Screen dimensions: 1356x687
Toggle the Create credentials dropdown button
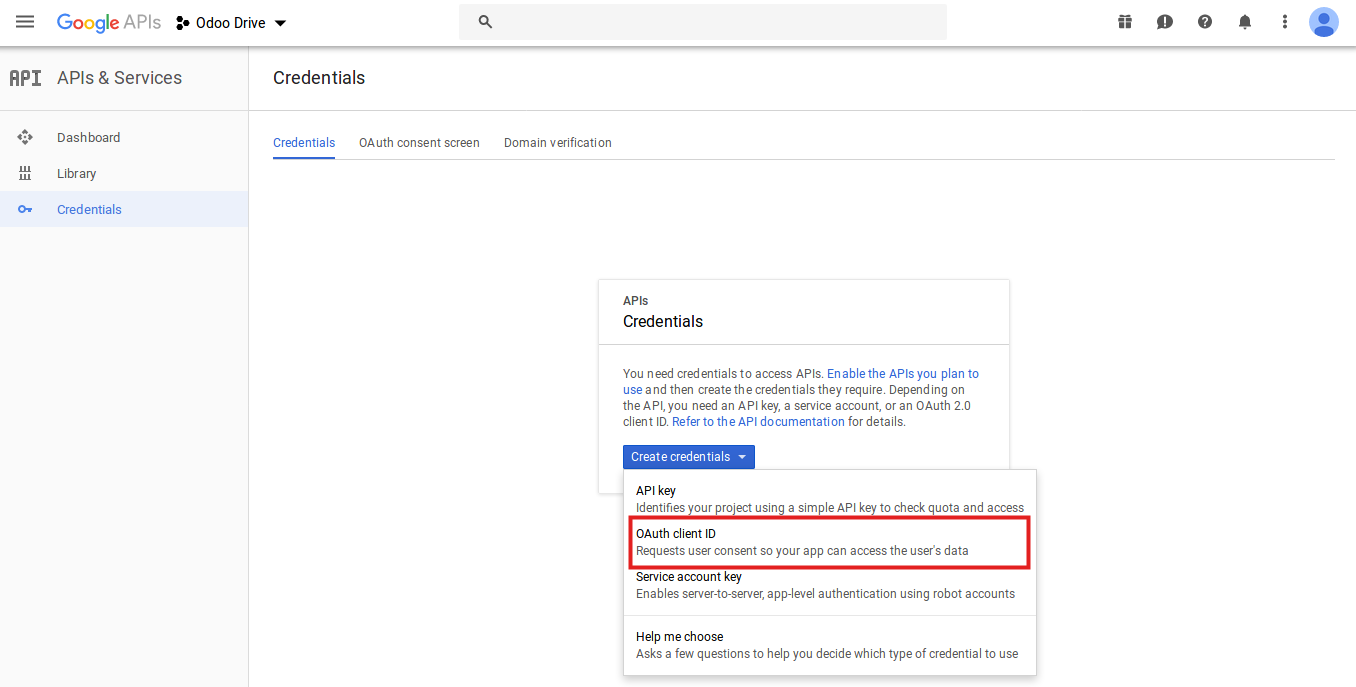[x=688, y=457]
